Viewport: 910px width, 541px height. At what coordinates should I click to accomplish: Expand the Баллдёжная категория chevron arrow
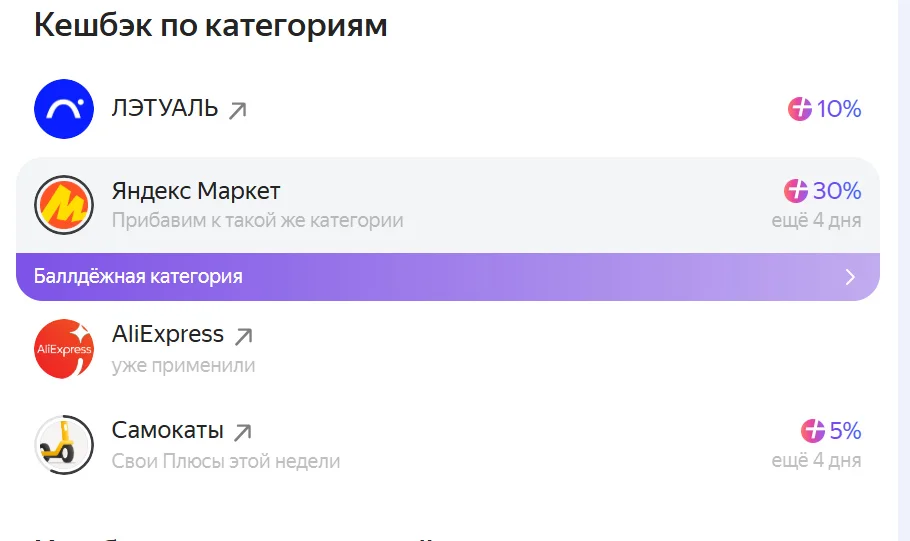(850, 277)
